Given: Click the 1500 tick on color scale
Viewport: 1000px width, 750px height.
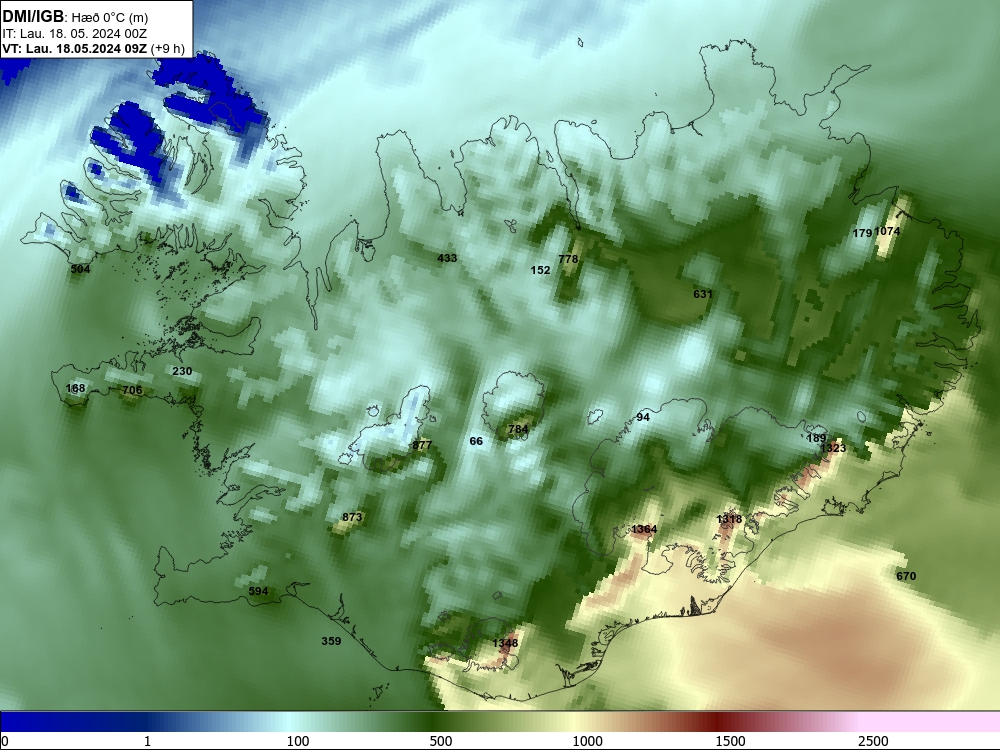Looking at the screenshot, I should (730, 741).
